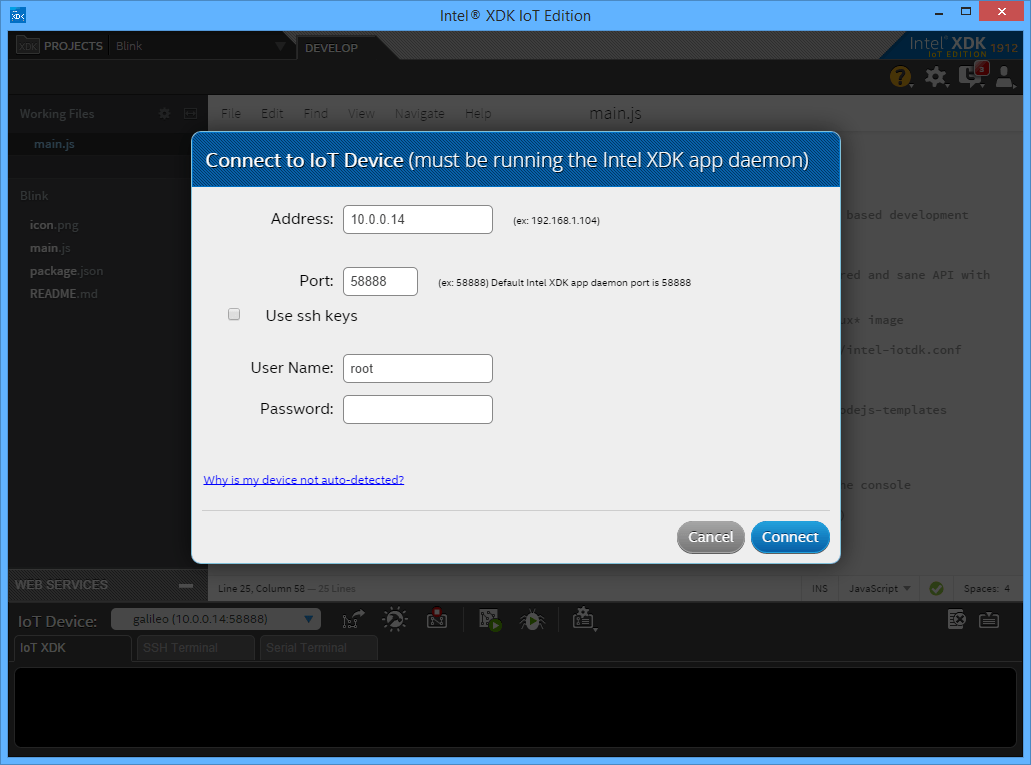Click the Working Files gear icon

click(165, 114)
